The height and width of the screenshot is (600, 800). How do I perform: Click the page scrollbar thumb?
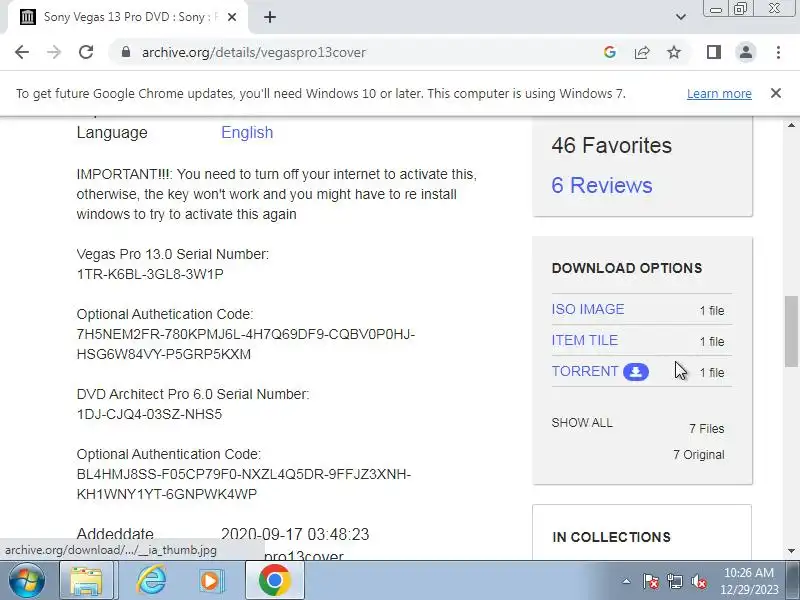click(x=791, y=331)
